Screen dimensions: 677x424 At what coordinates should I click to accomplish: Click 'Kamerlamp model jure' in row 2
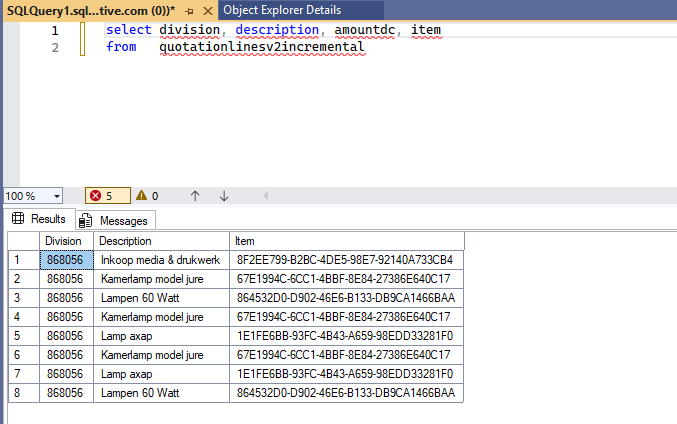pos(161,279)
